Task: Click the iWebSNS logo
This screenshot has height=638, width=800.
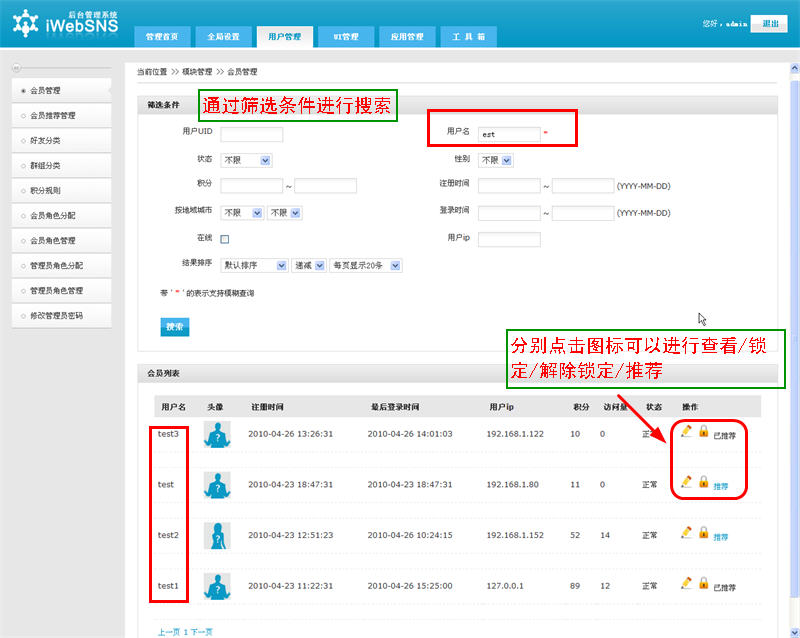Action: click(x=66, y=23)
